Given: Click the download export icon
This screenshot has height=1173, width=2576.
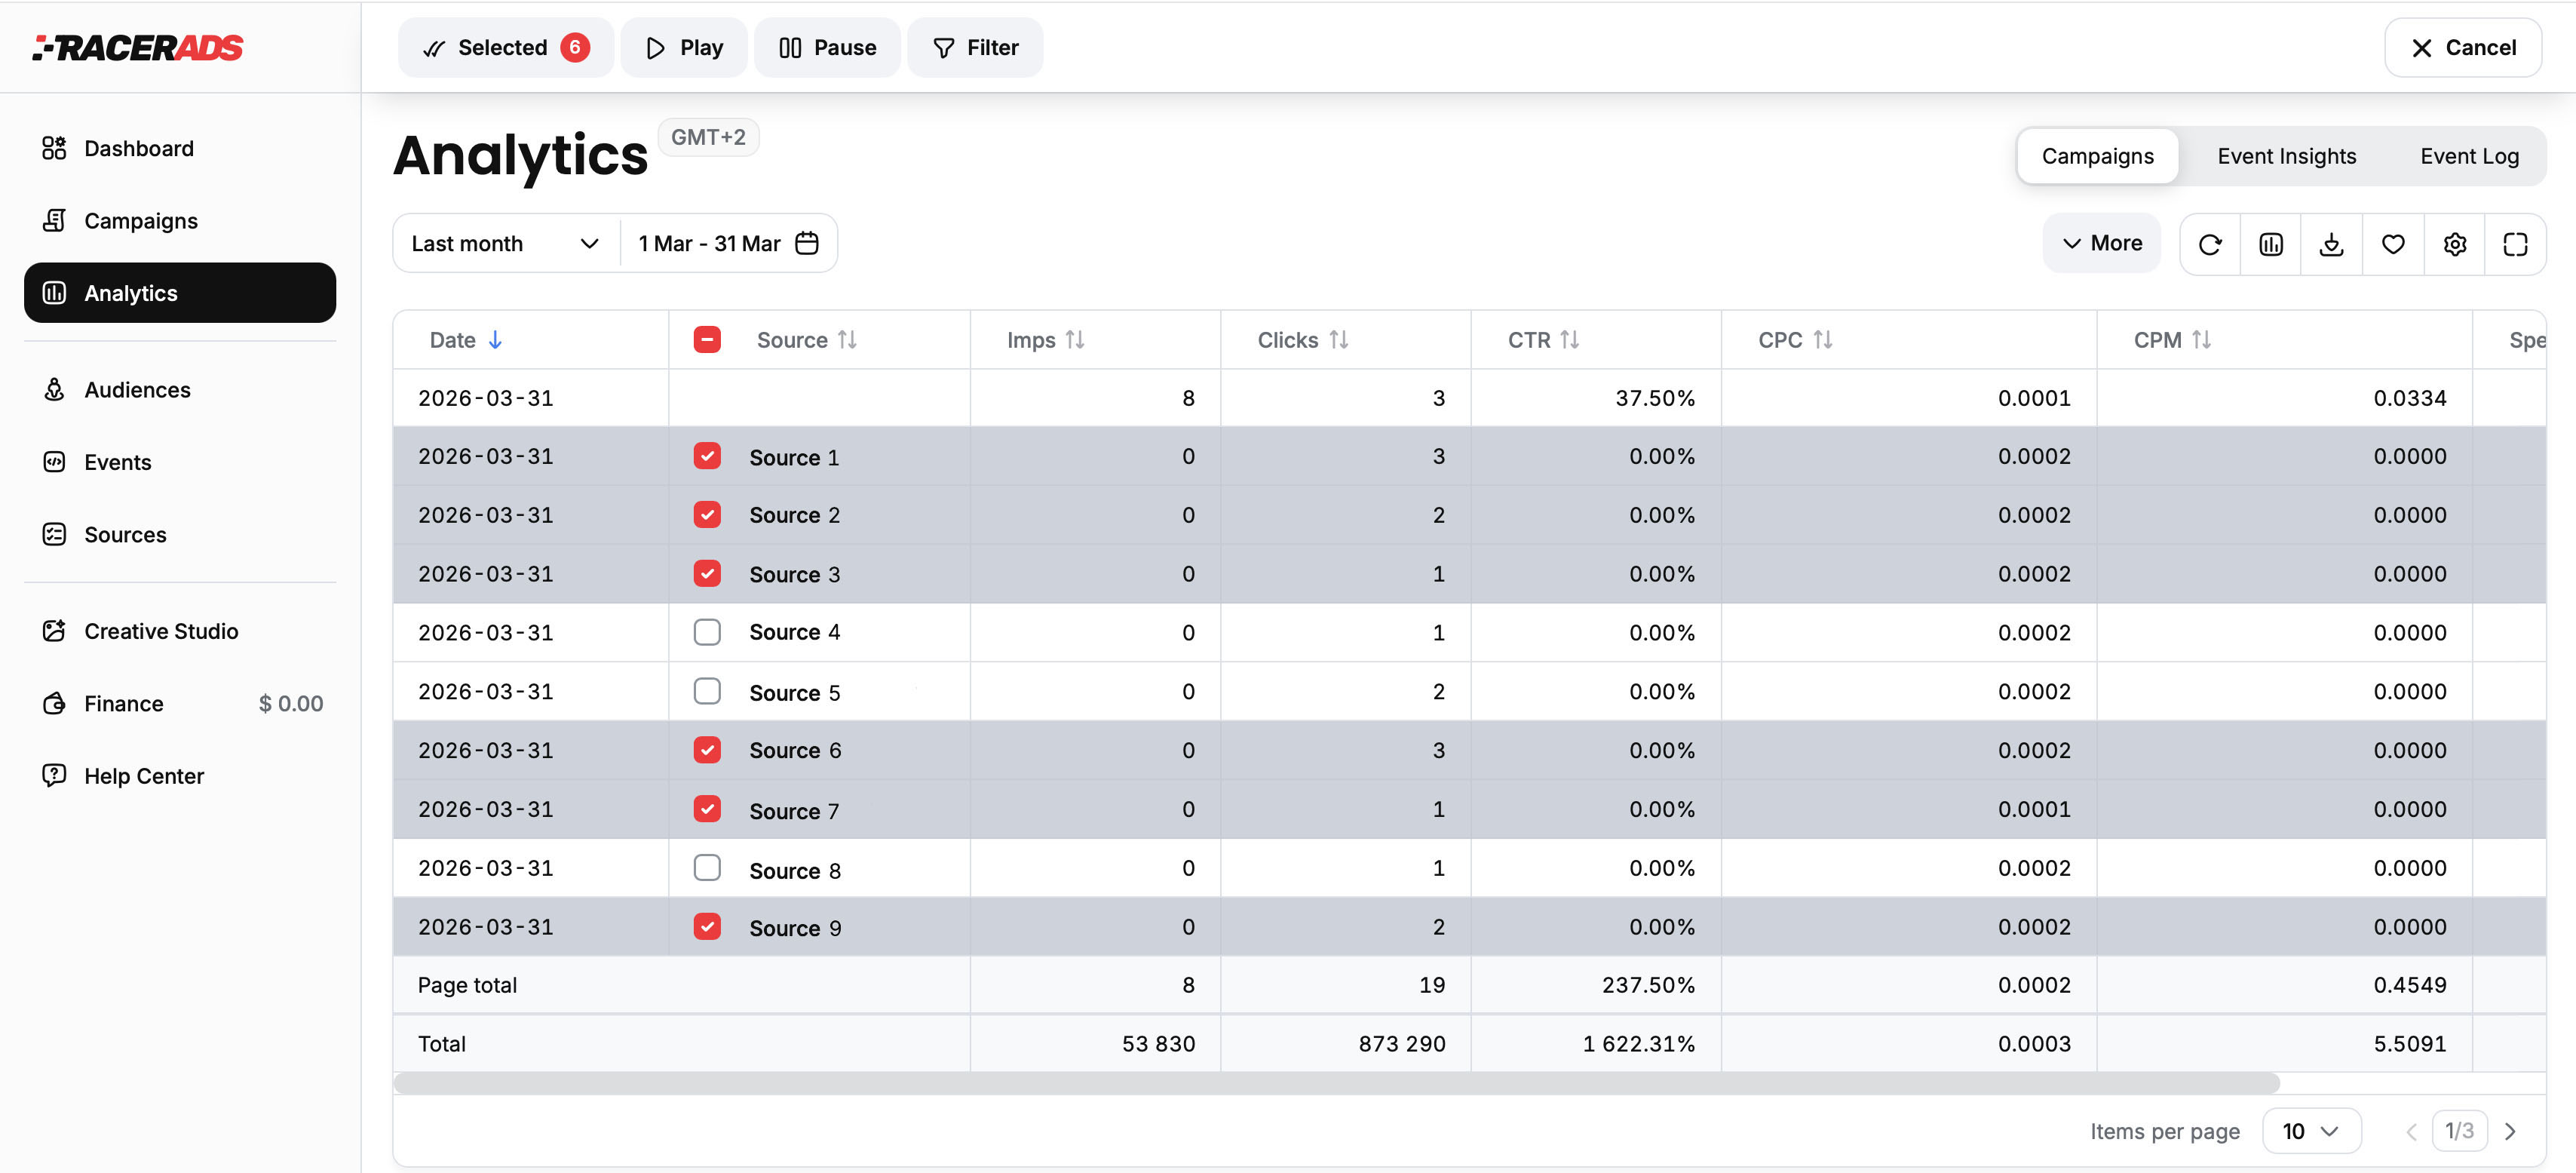Looking at the screenshot, I should (2332, 244).
